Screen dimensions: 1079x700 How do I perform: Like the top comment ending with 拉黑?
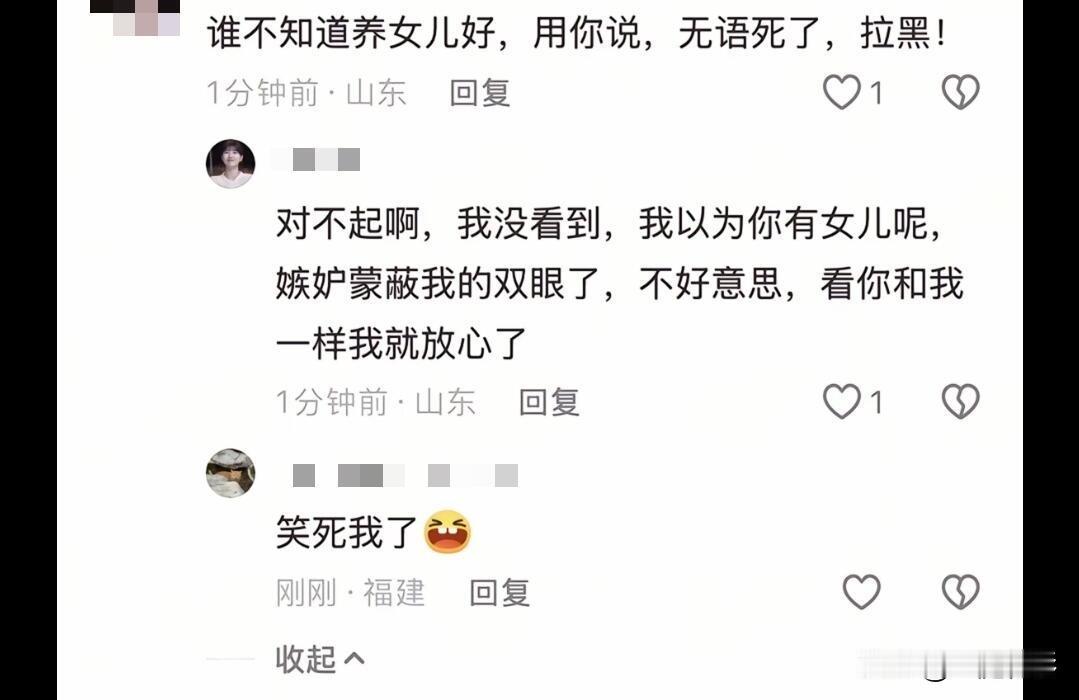pyautogui.click(x=842, y=92)
